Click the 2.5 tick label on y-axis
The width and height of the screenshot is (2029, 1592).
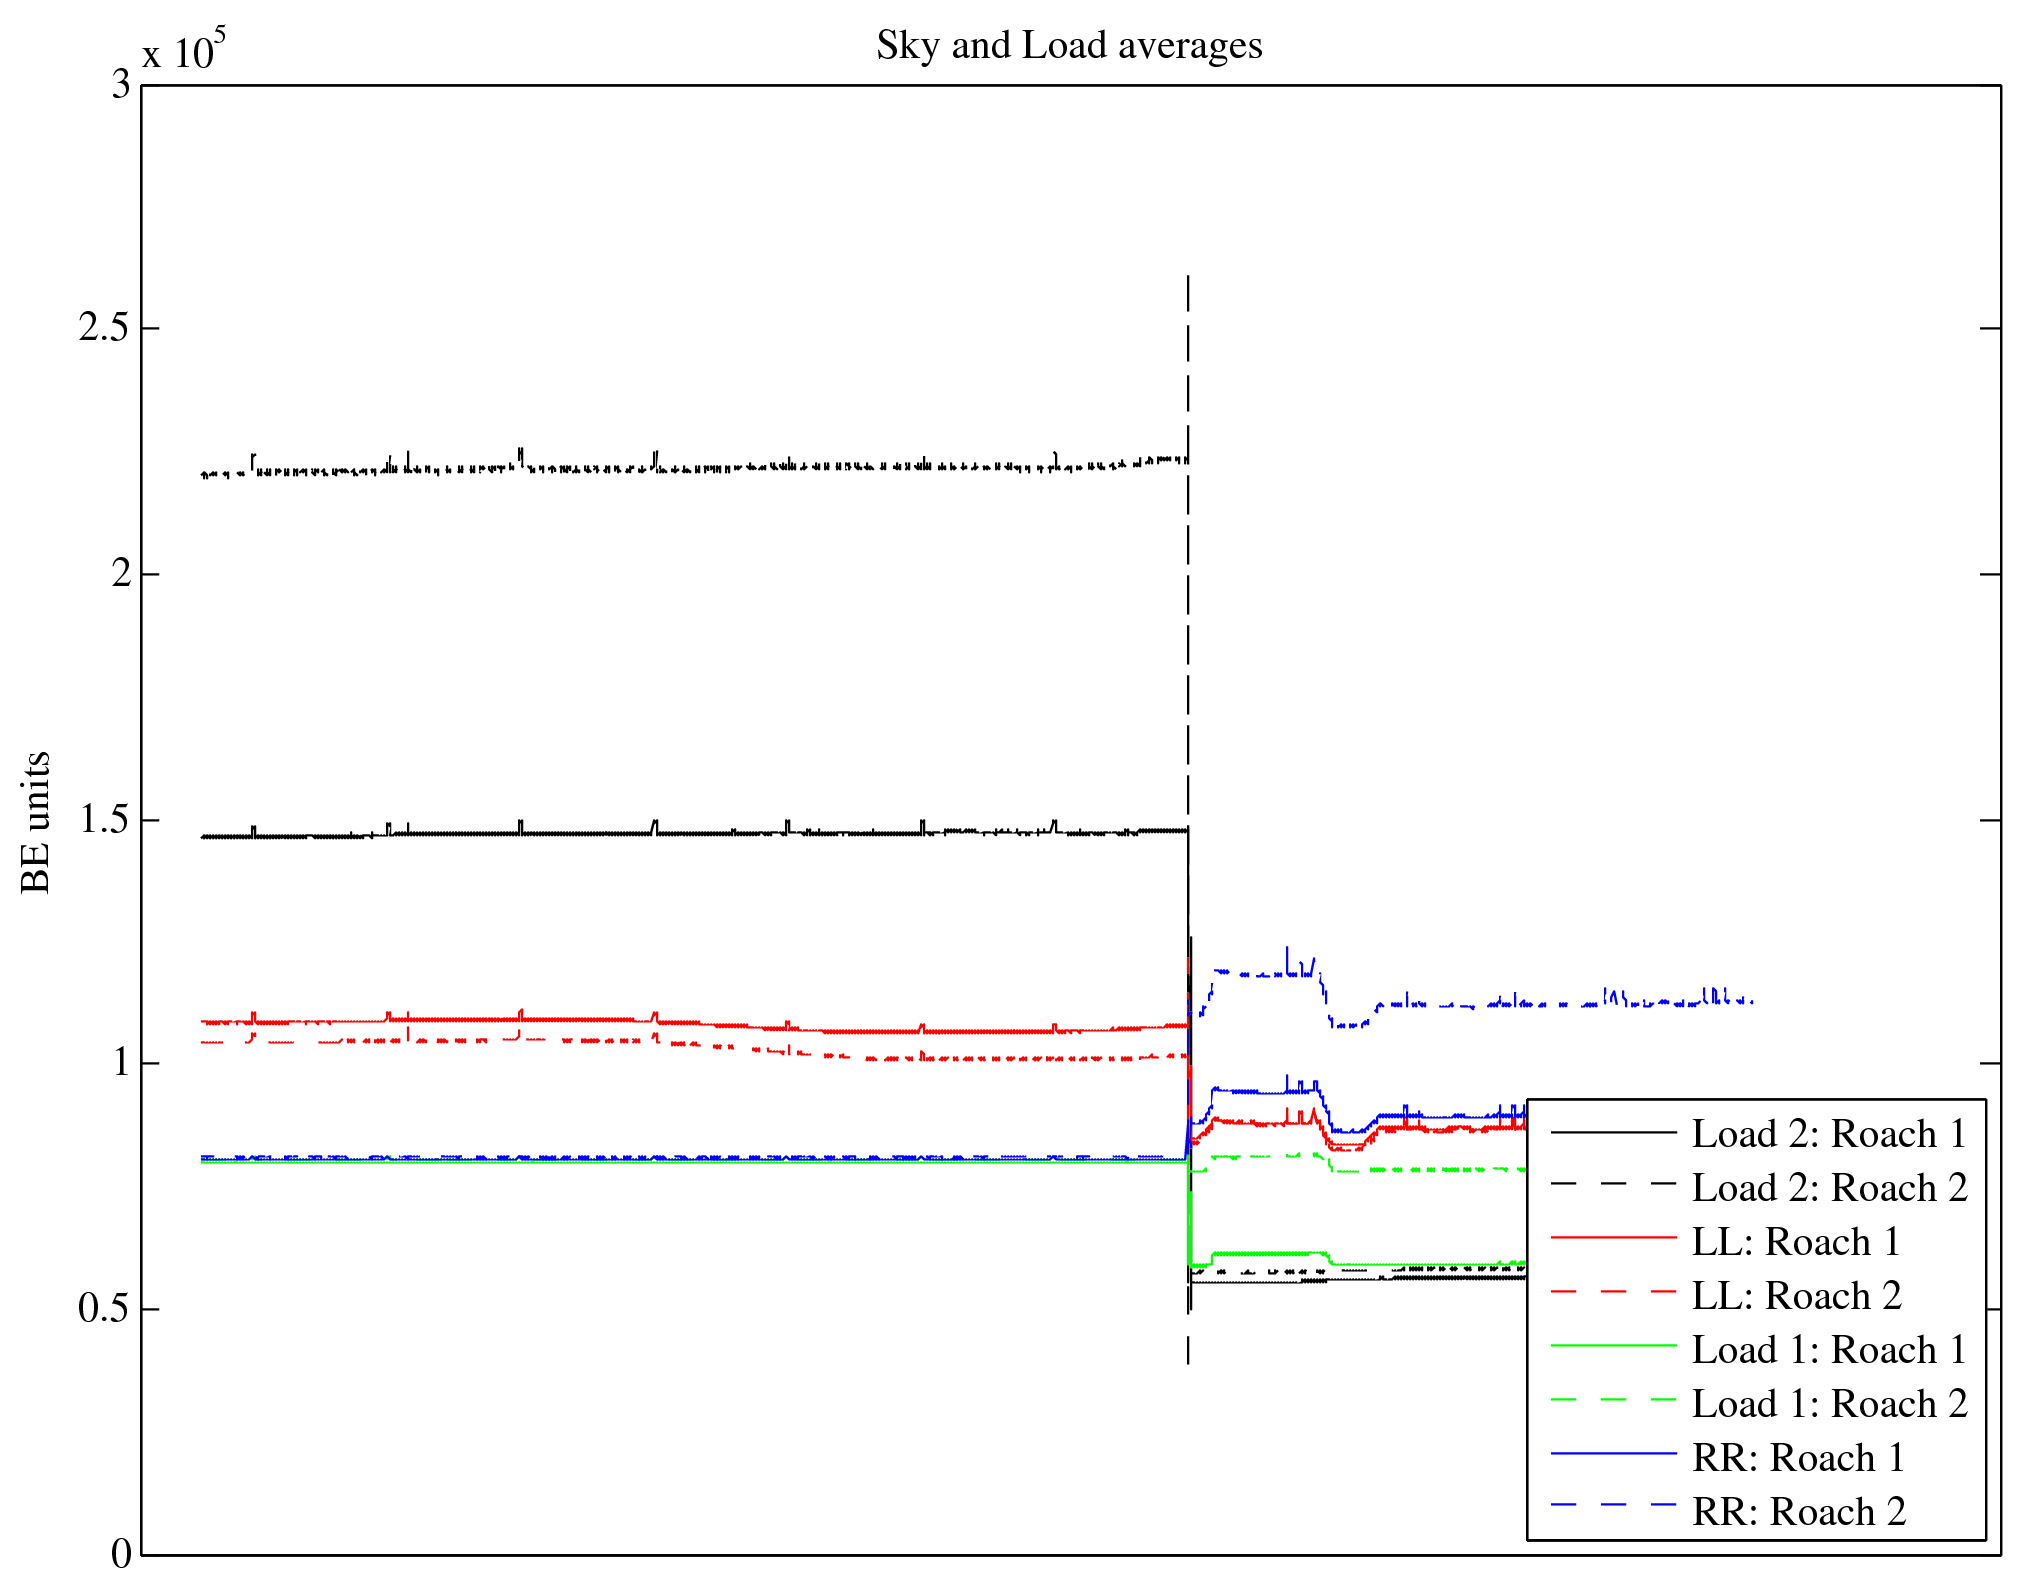coord(104,328)
